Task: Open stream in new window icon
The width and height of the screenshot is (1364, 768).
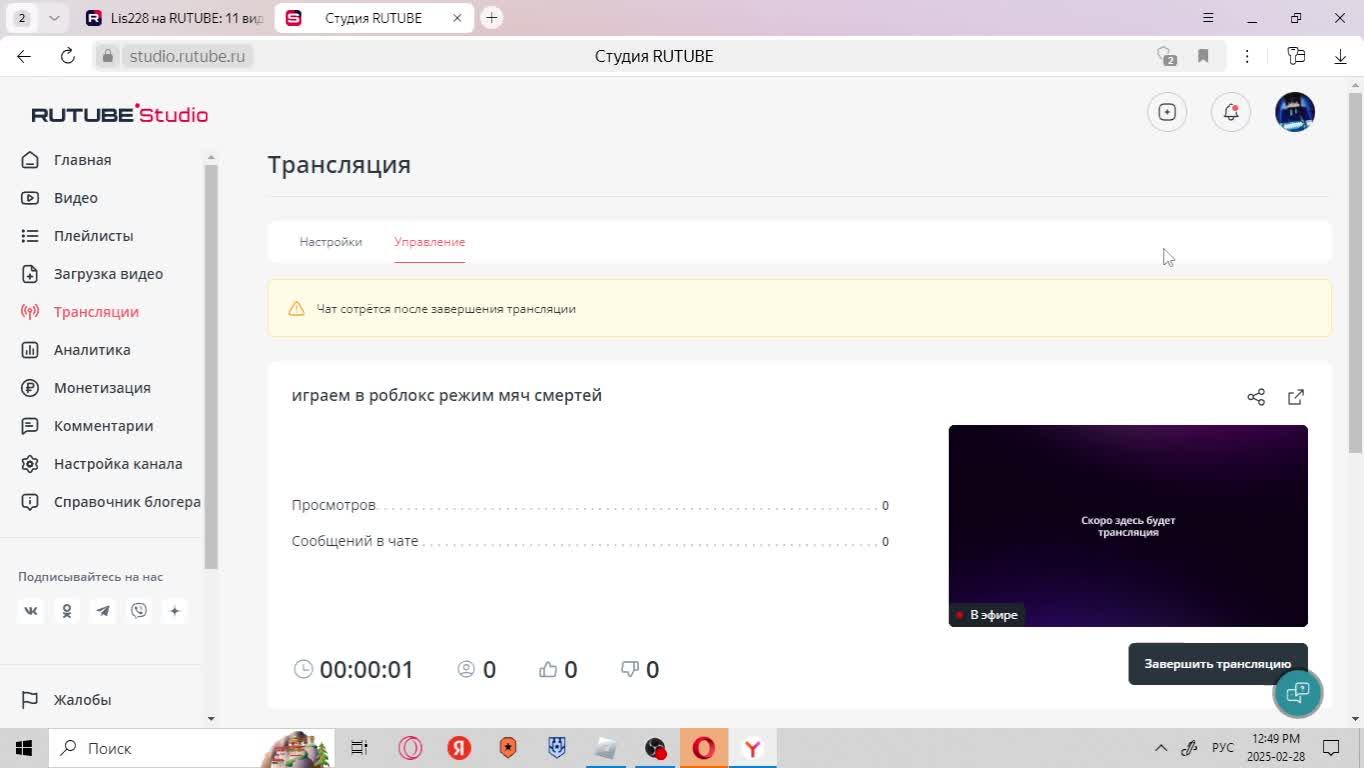Action: point(1296,397)
